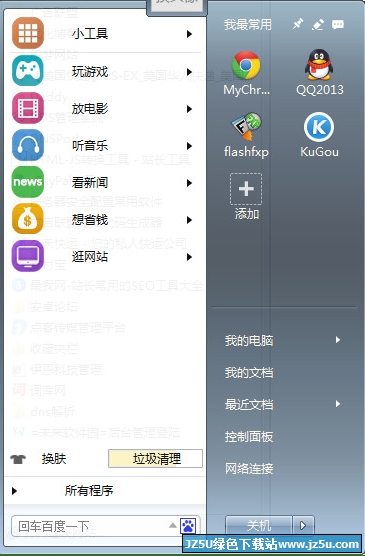Click the 放电影 label
The width and height of the screenshot is (365, 556).
pyautogui.click(x=90, y=109)
